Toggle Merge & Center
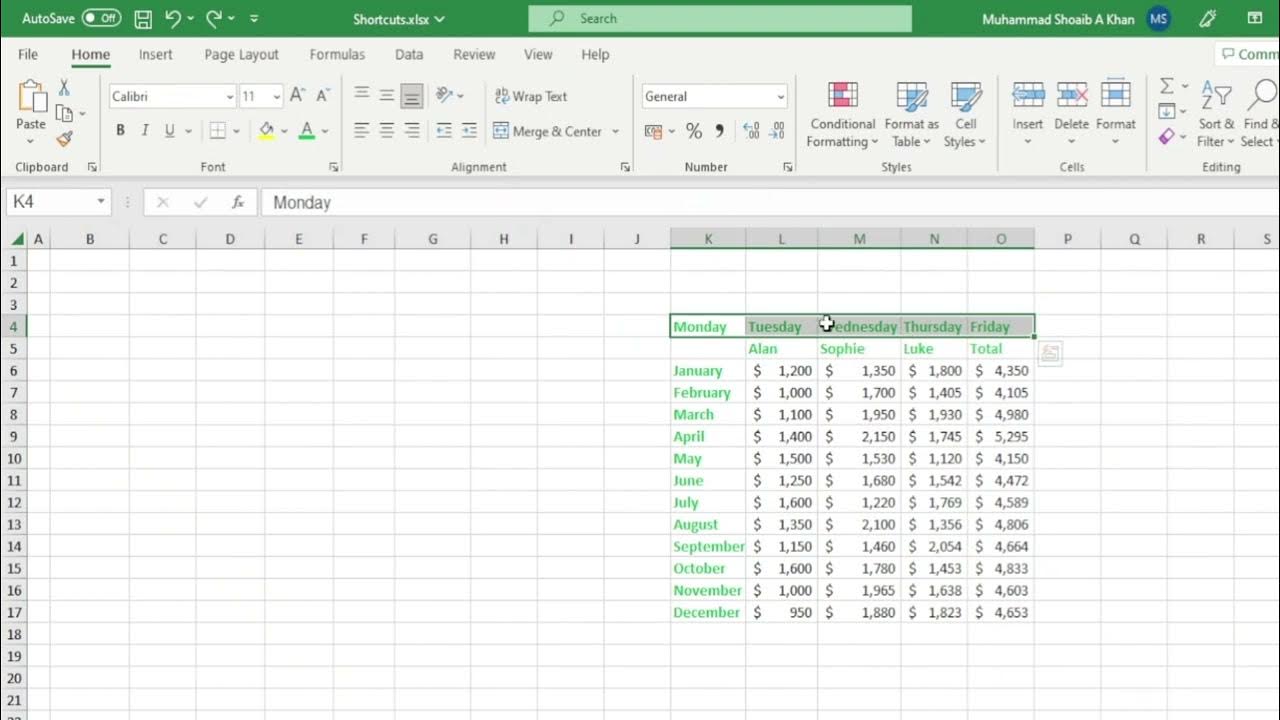This screenshot has width=1280, height=720. 548,131
